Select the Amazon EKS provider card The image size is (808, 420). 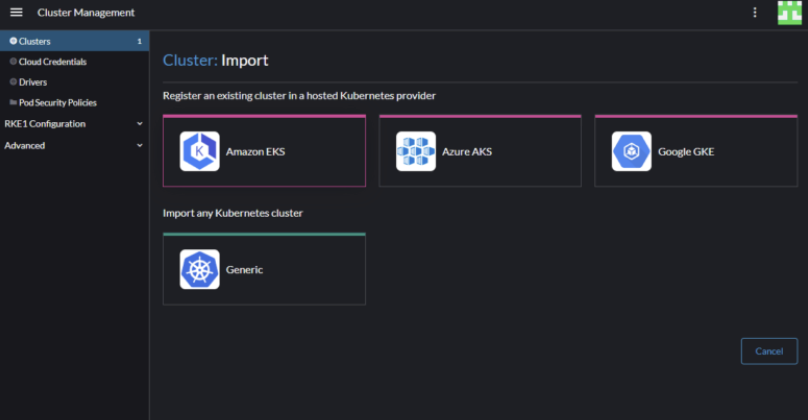pyautogui.click(x=264, y=151)
